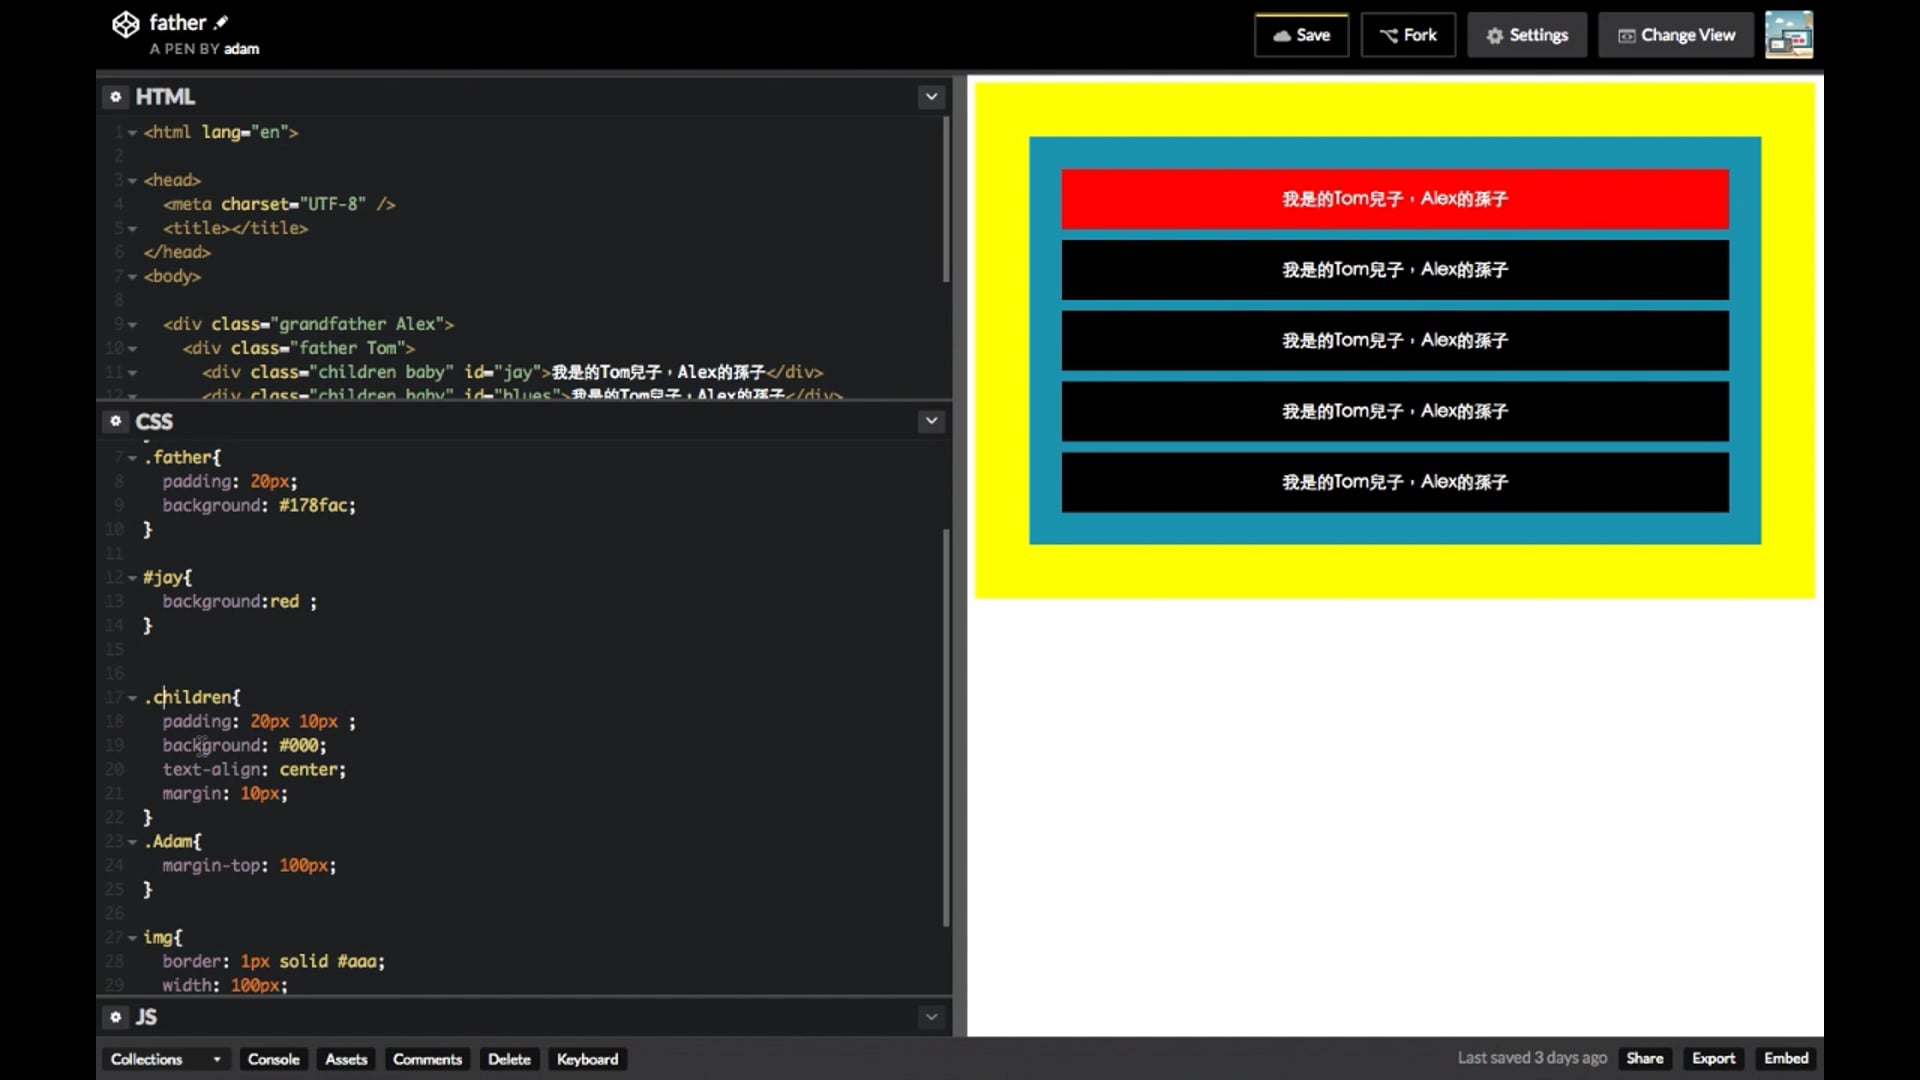Open pen Settings
Viewport: 1920px width, 1080px height.
(1527, 35)
